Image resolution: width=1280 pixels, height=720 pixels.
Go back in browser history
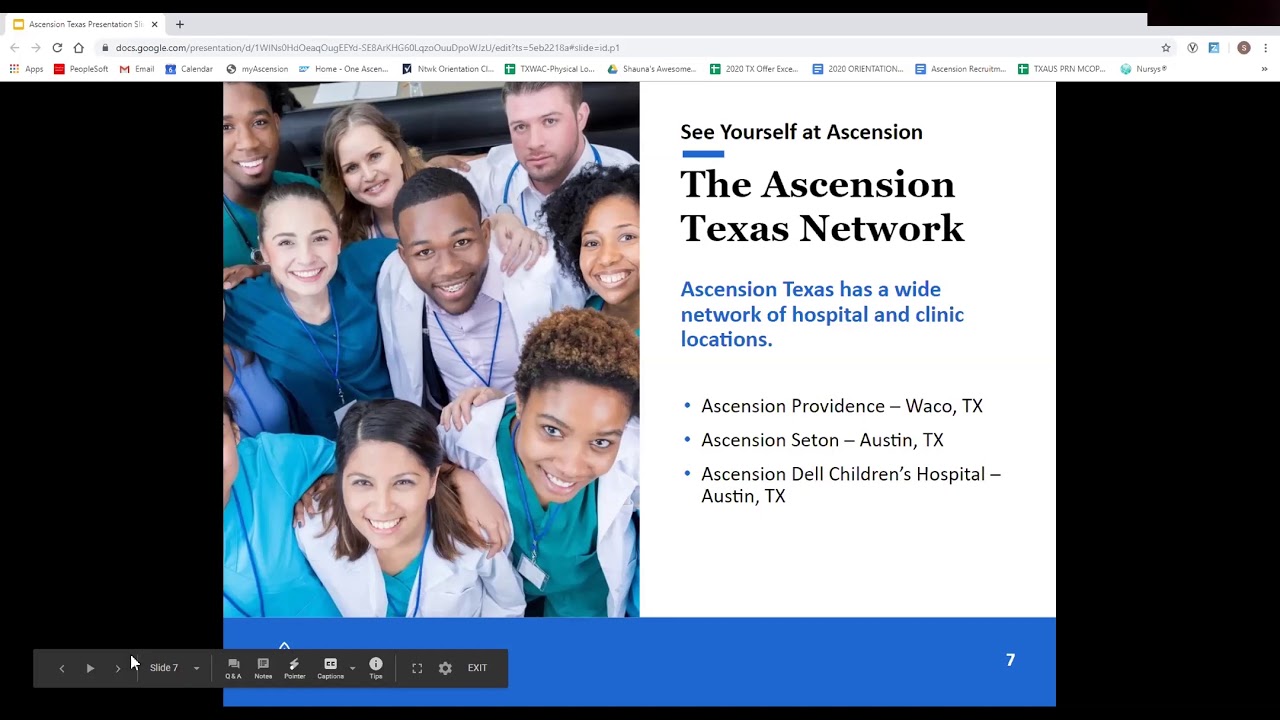(14, 47)
